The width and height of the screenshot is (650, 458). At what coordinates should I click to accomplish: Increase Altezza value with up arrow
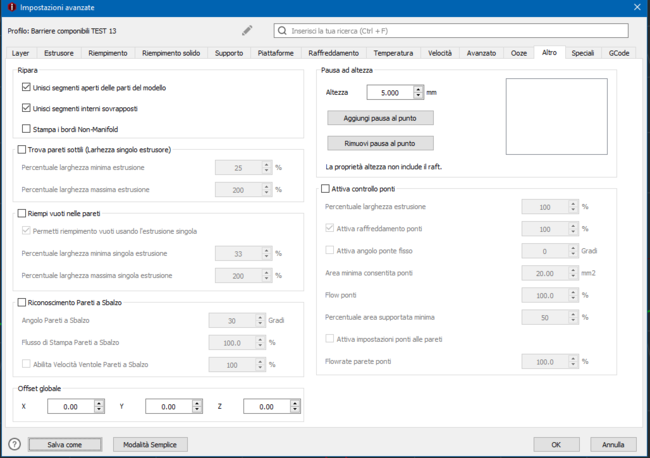[x=418, y=88]
